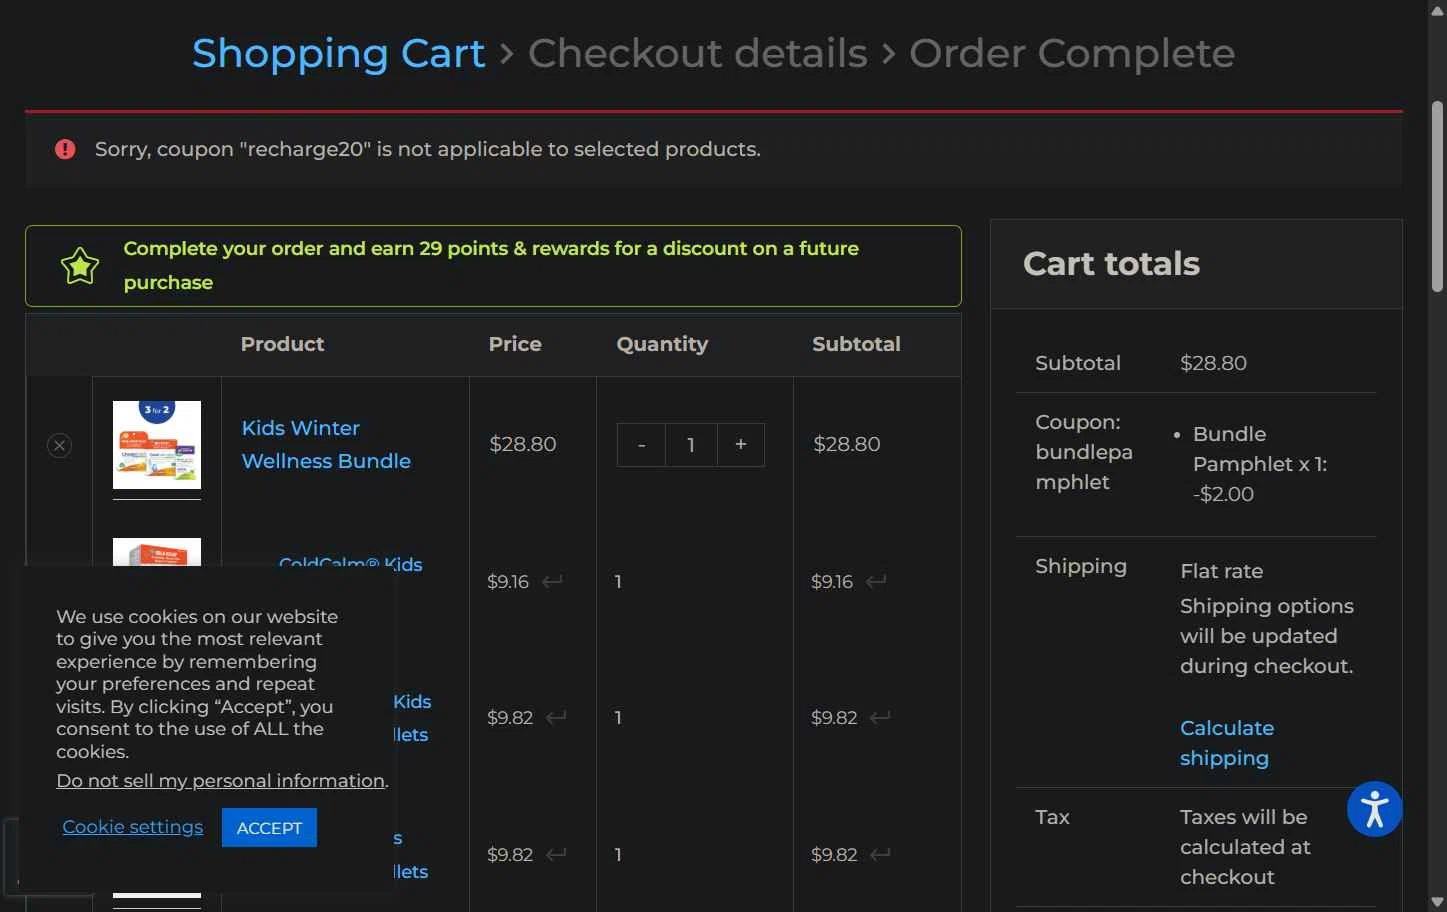Click the Quantity column header

tap(662, 344)
